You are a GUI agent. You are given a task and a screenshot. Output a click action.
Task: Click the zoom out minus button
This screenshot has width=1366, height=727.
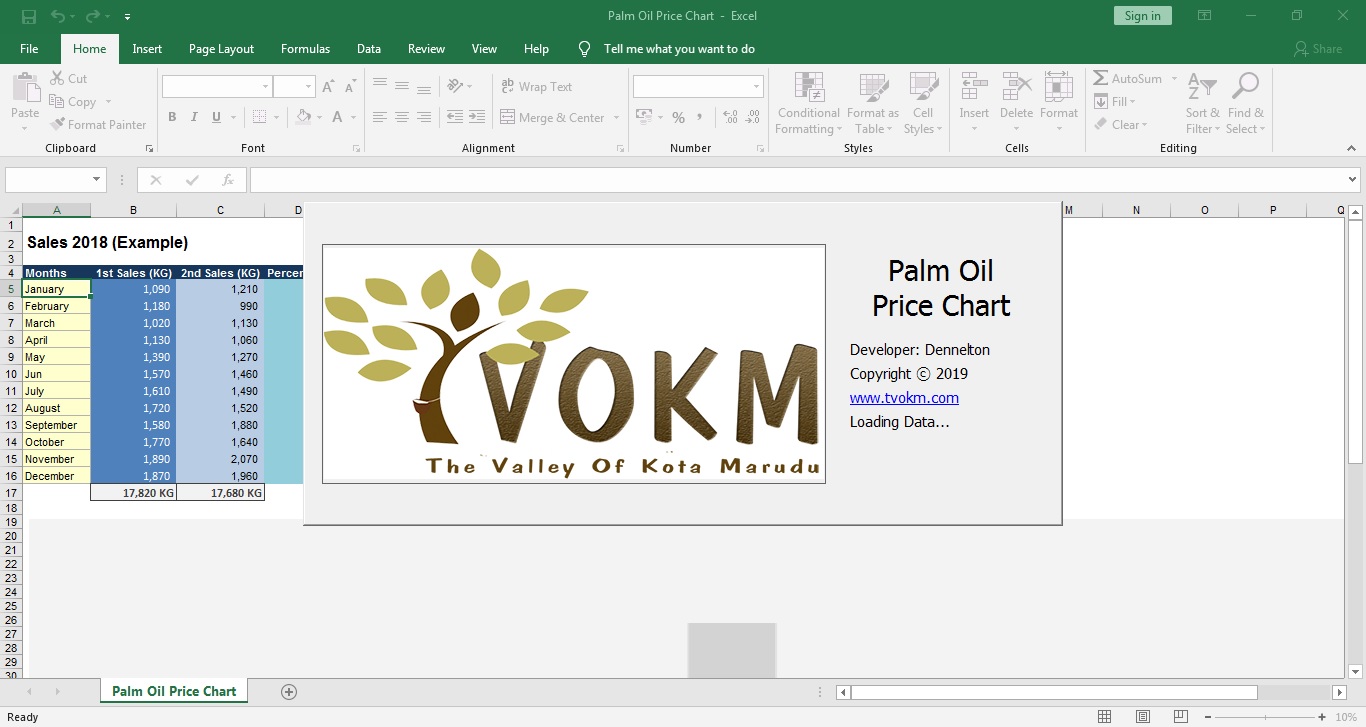(x=1206, y=717)
